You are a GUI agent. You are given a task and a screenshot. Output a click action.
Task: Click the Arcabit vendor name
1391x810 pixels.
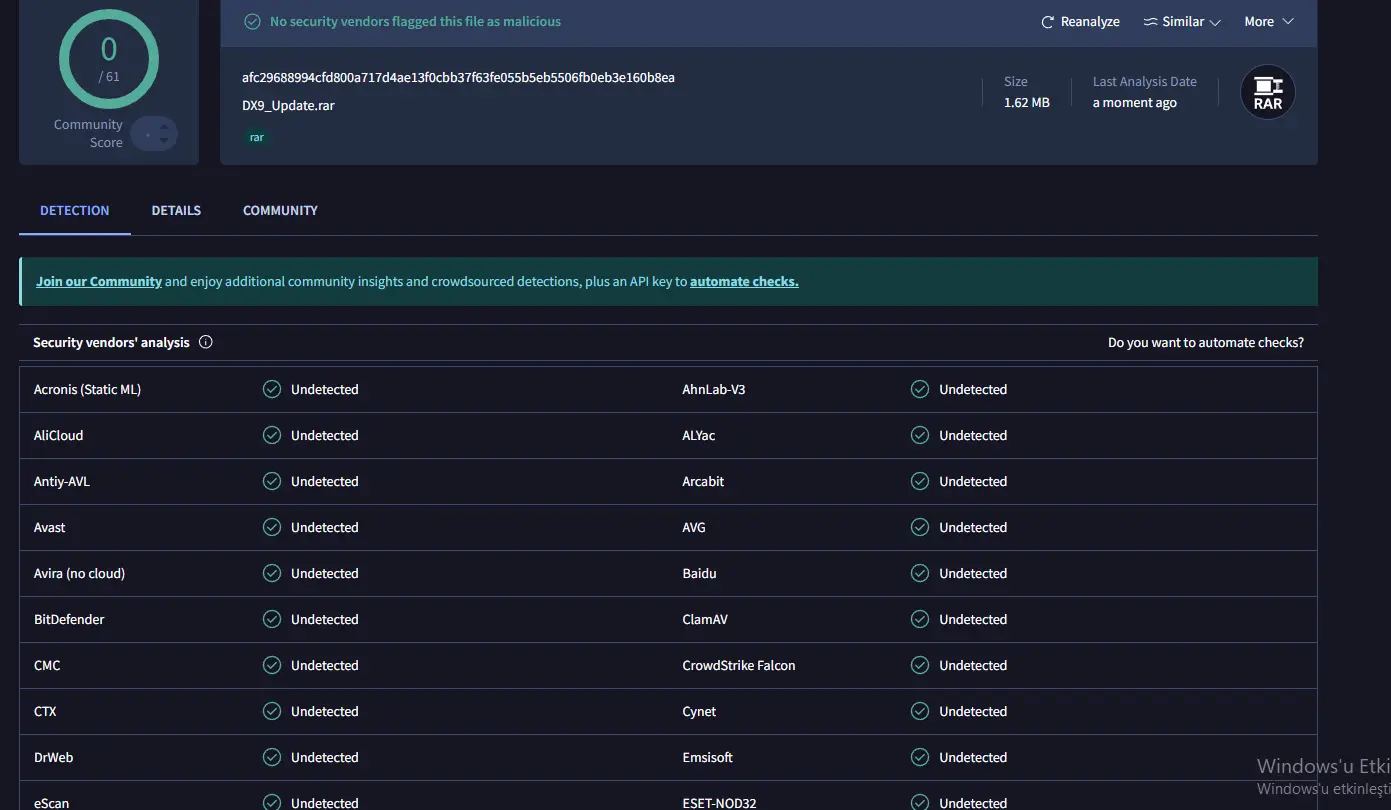tap(703, 482)
